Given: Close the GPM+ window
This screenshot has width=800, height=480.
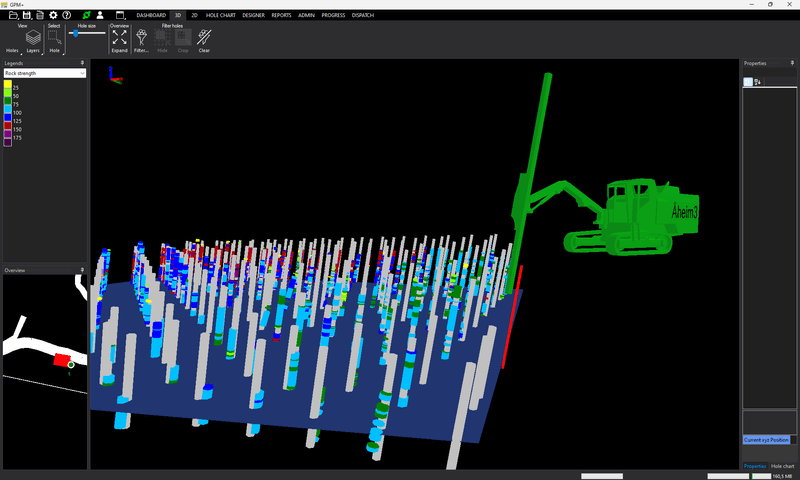Looking at the screenshot, I should [789, 4].
